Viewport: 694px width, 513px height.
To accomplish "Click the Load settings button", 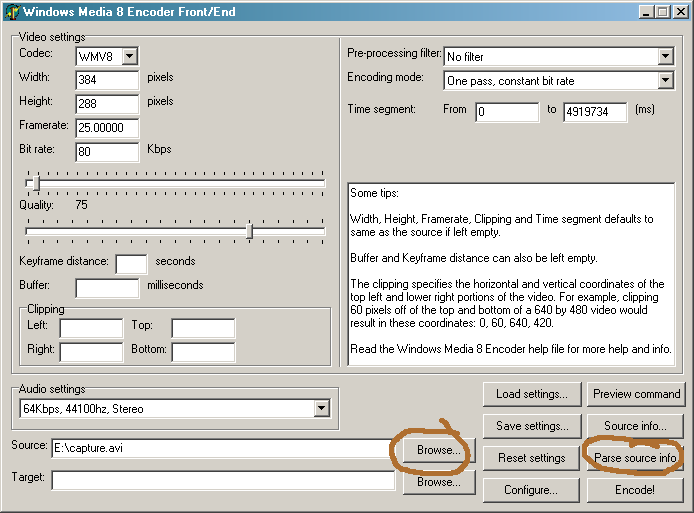I will [x=532, y=394].
